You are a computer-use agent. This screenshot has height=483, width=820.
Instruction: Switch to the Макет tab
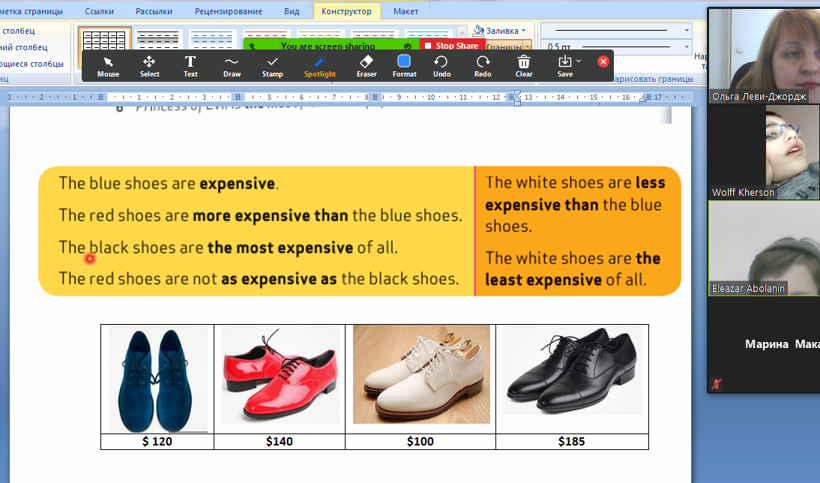tap(405, 11)
